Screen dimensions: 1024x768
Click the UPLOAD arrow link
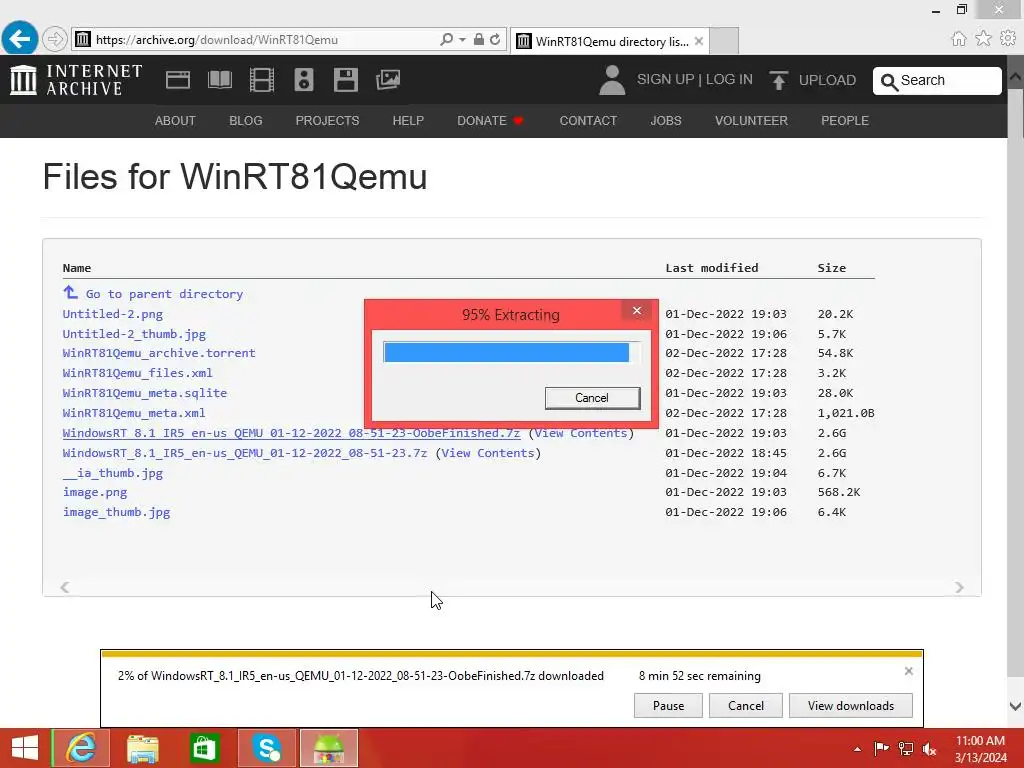pyautogui.click(x=812, y=80)
